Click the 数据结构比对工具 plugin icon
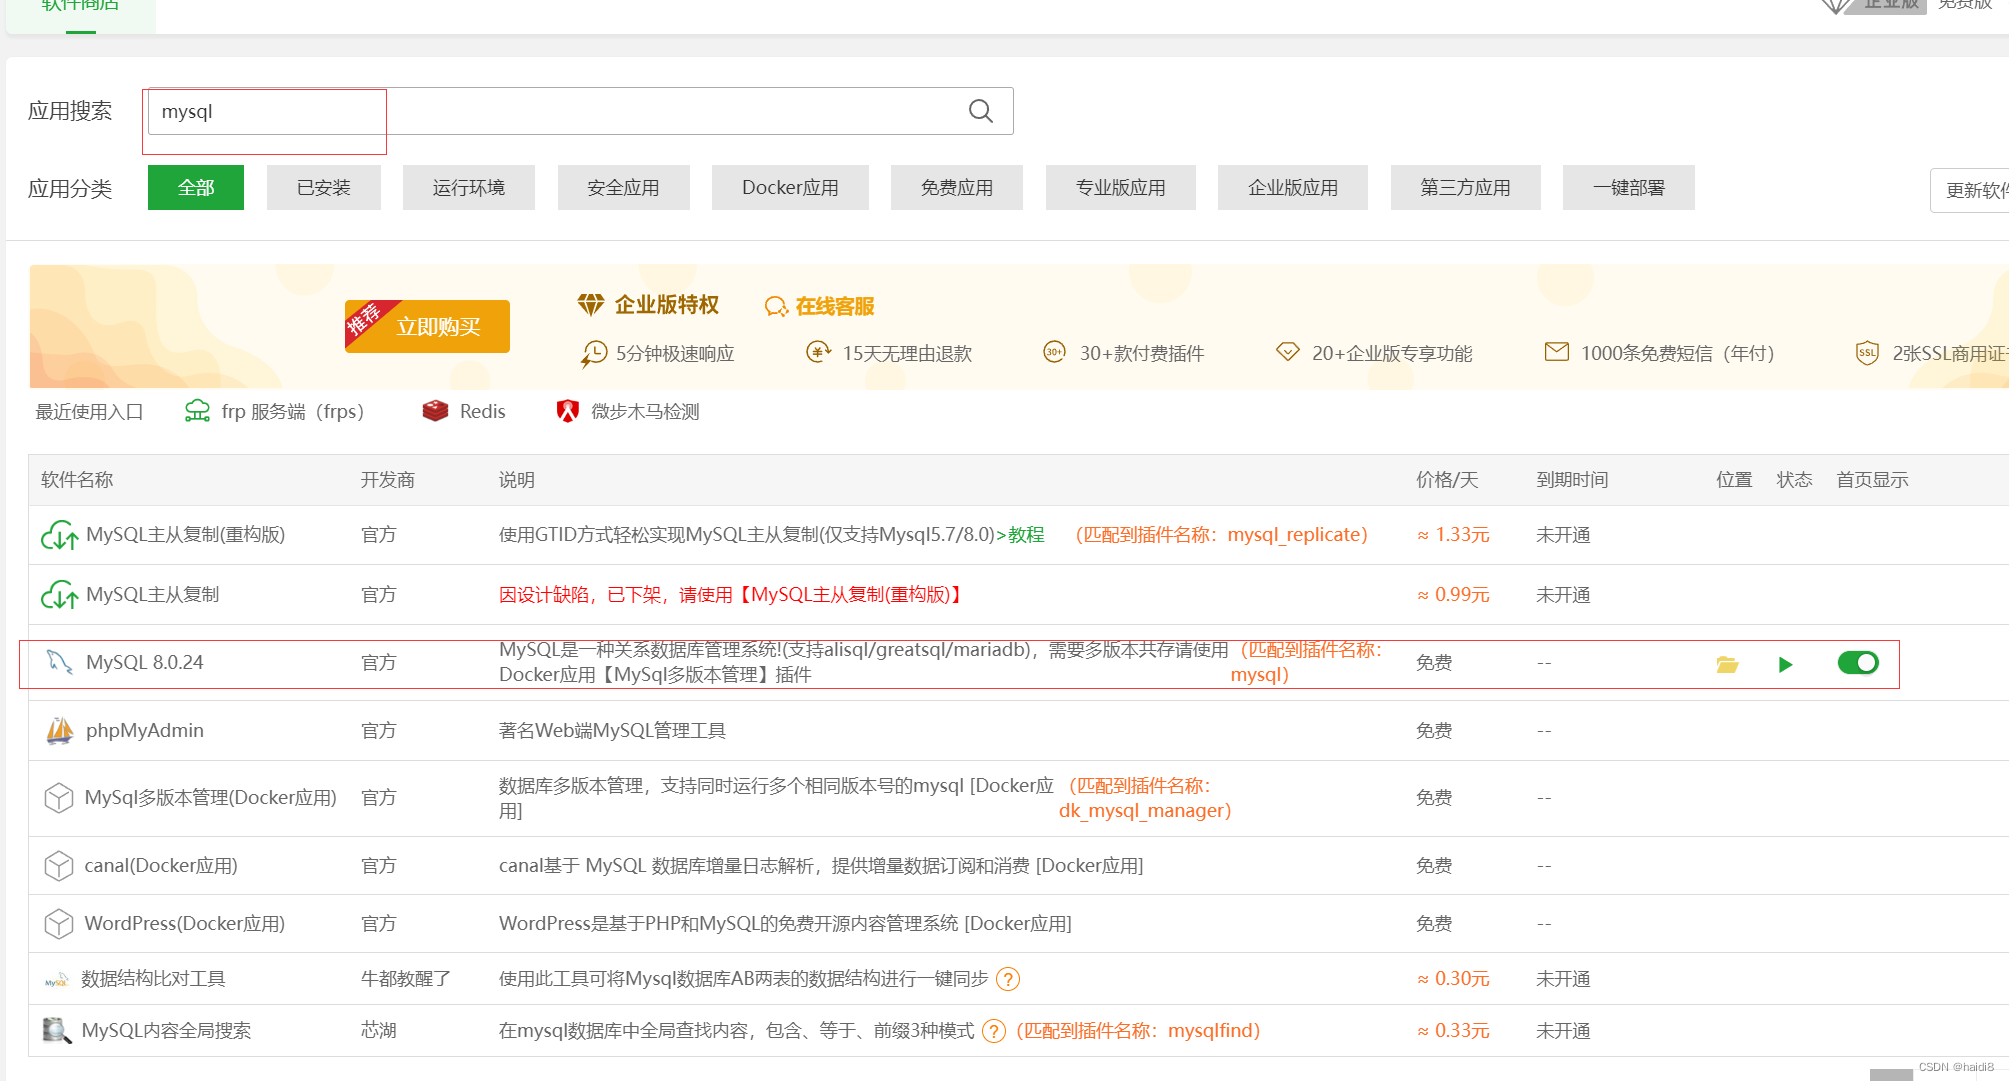This screenshot has width=2009, height=1081. (57, 980)
